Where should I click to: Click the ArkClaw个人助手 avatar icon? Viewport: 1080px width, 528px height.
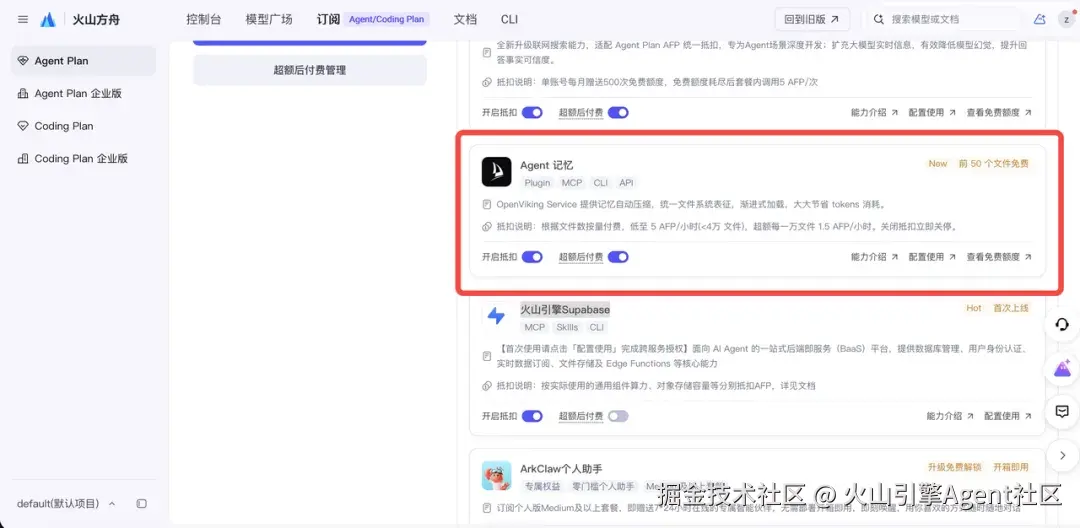(x=497, y=475)
